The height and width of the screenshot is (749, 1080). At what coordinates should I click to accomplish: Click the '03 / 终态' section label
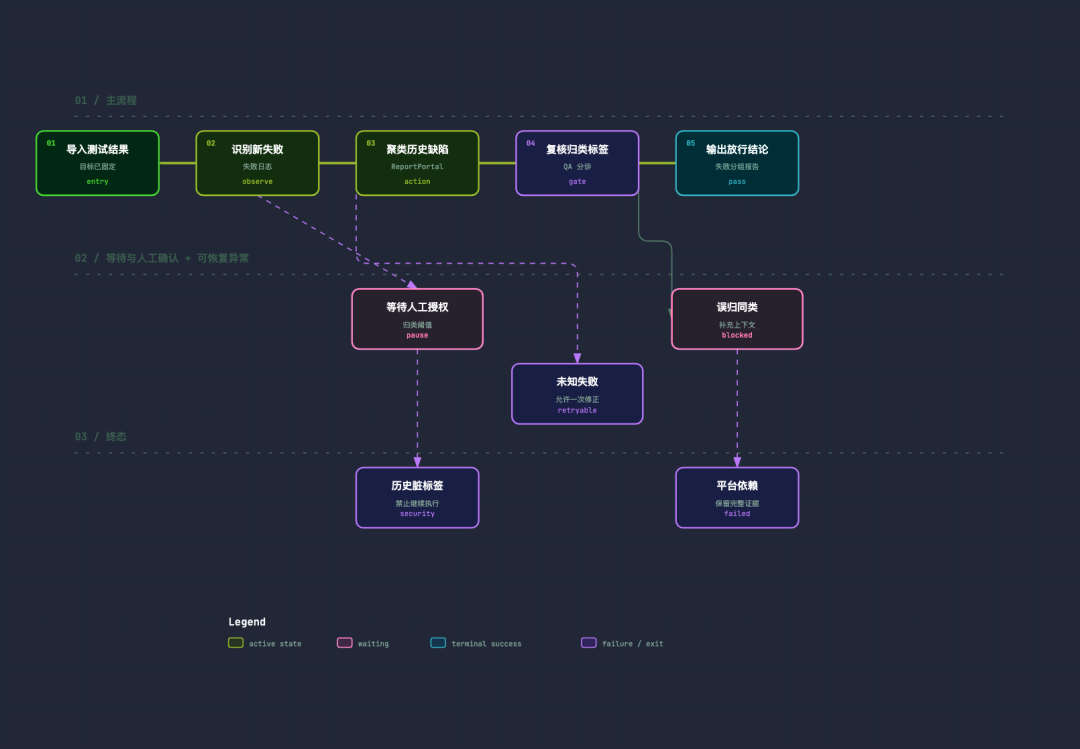coord(101,437)
